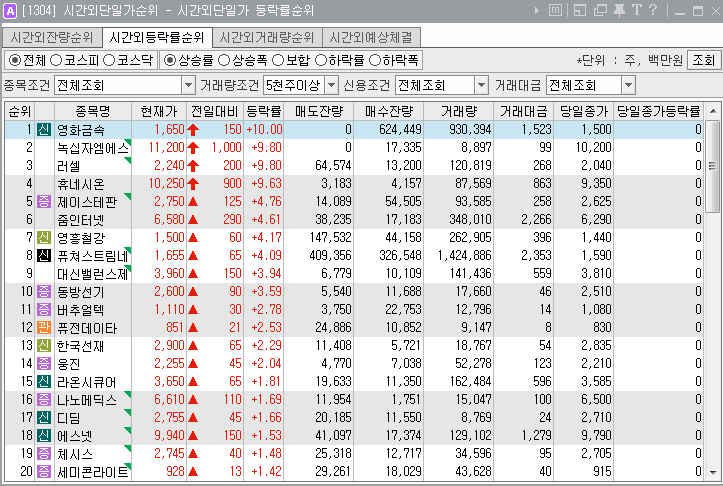Click the 증 badge next to 체시스
The height and width of the screenshot is (486, 723).
[44, 453]
